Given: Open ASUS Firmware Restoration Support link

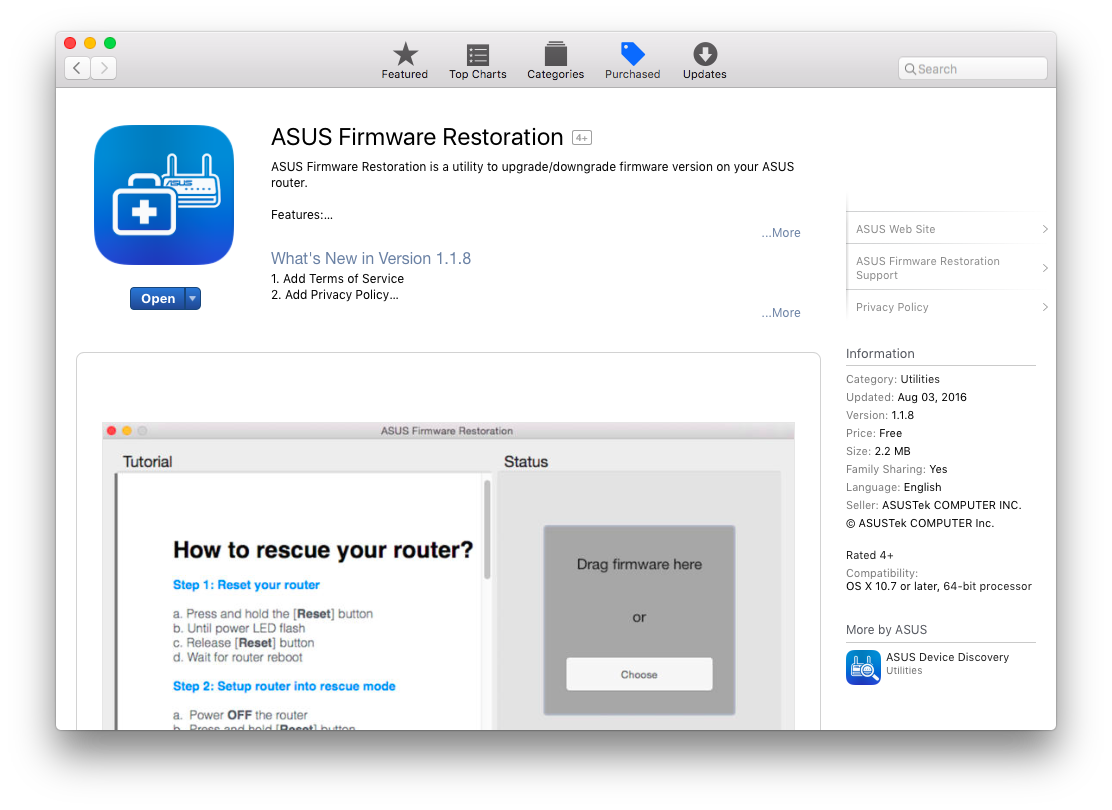Looking at the screenshot, I should tap(928, 268).
